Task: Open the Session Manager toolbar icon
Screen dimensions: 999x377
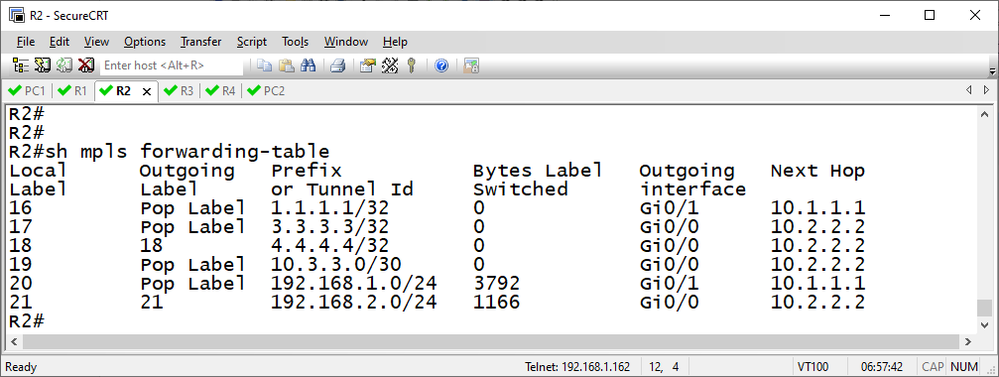Action: click(21, 65)
